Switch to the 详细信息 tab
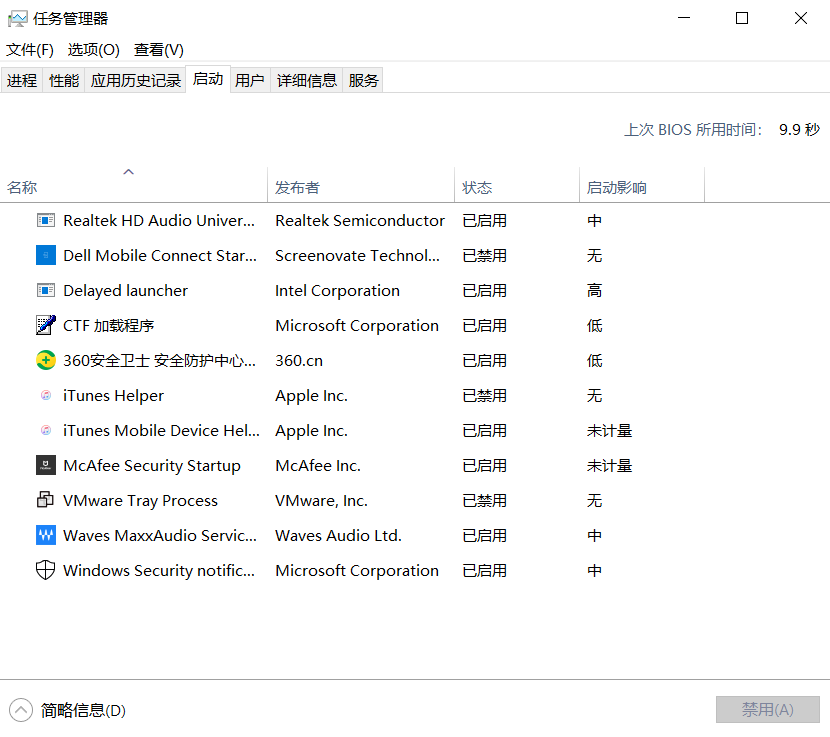The image size is (830, 737). 306,80
